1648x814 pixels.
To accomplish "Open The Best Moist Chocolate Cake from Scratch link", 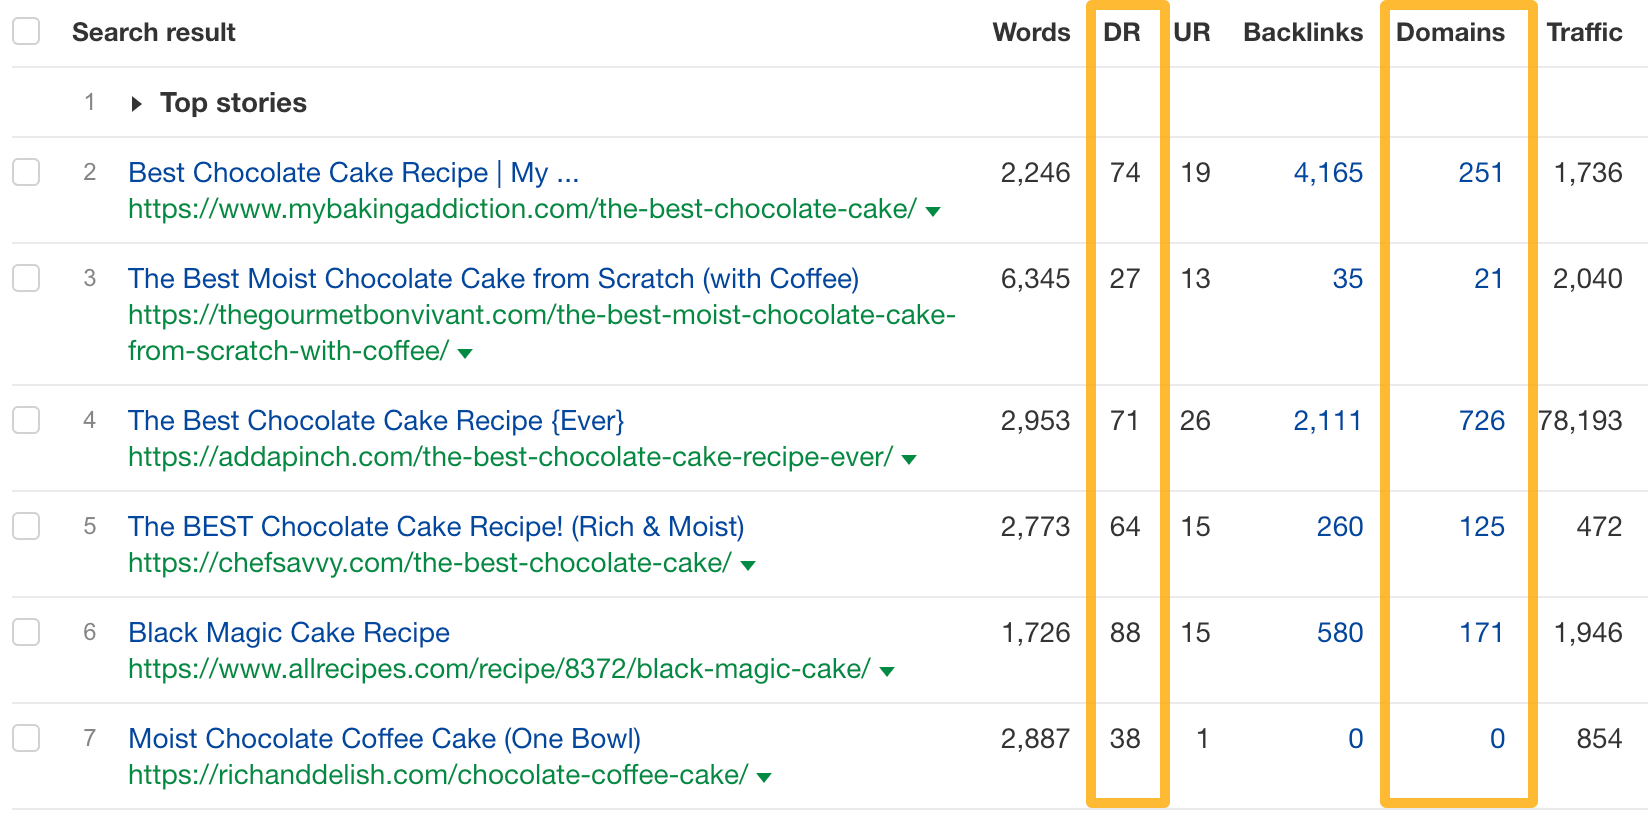I will (x=493, y=278).
